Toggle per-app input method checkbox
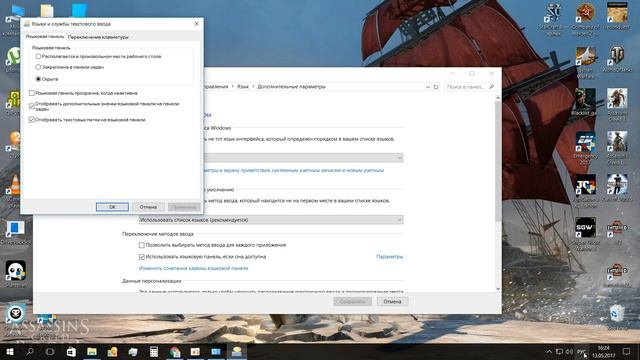Viewport: 640px width, 360px height. (x=142, y=245)
